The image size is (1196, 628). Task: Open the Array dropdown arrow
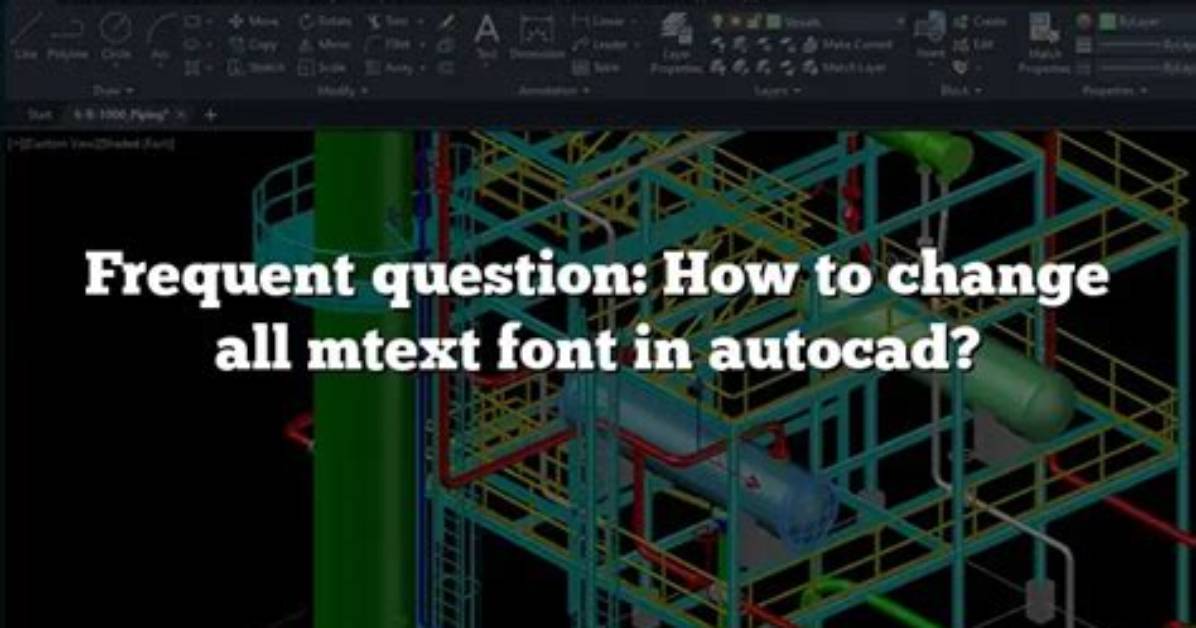pyautogui.click(x=423, y=68)
